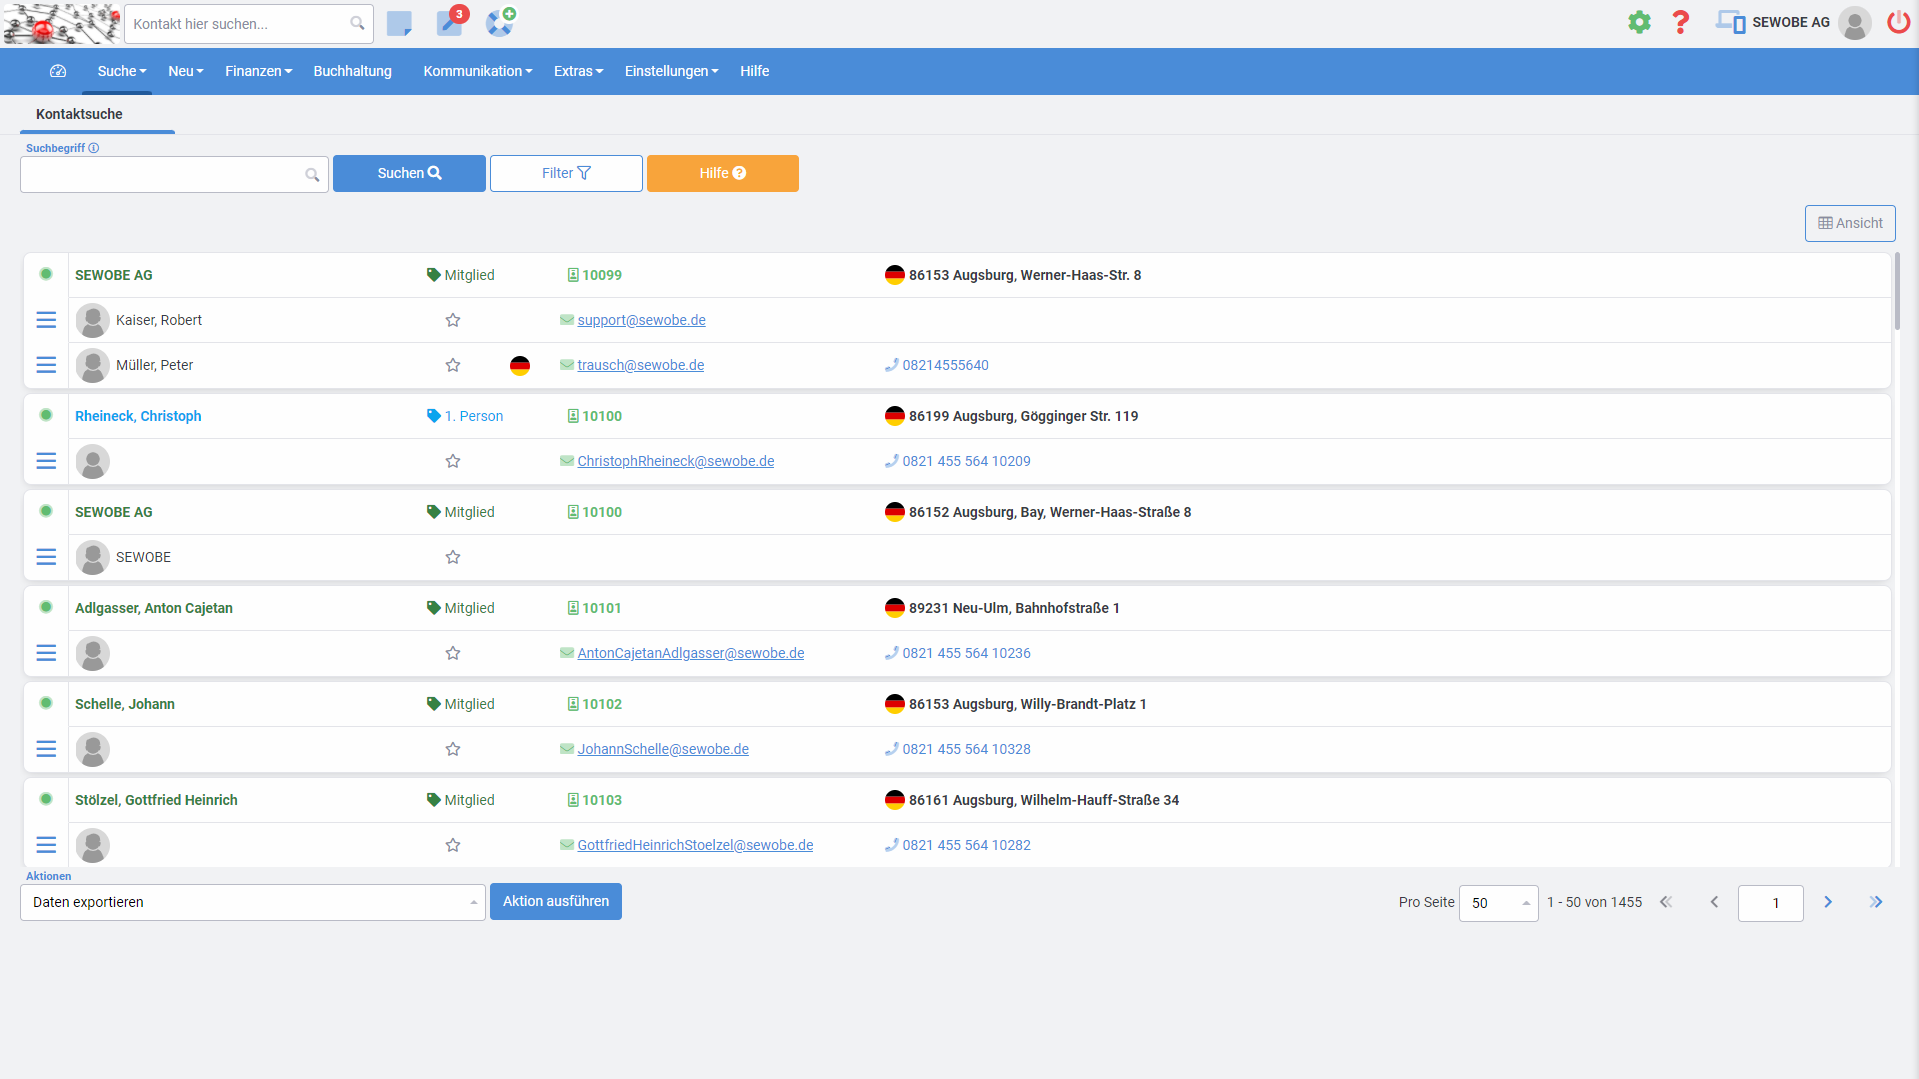
Task: Click the German flag beside Müller, Peter
Action: pos(520,365)
